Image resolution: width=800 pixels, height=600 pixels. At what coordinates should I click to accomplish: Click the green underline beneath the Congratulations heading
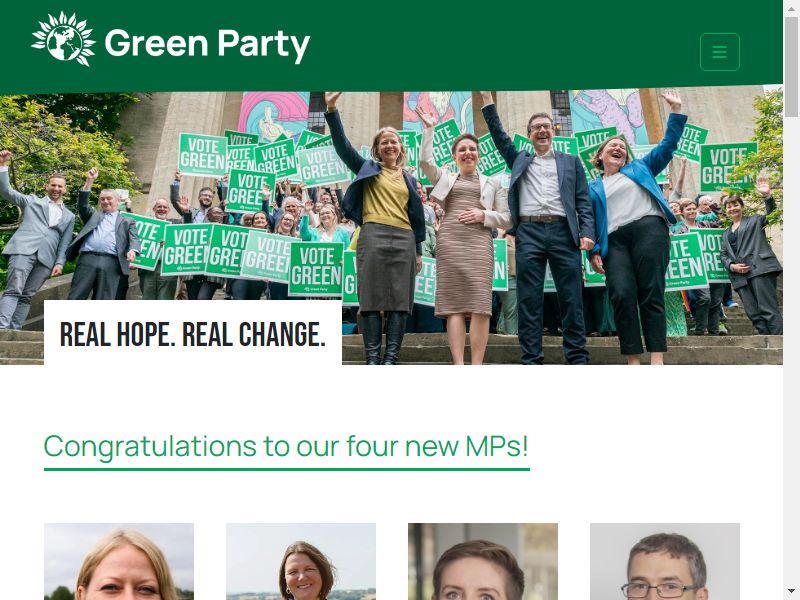click(287, 469)
